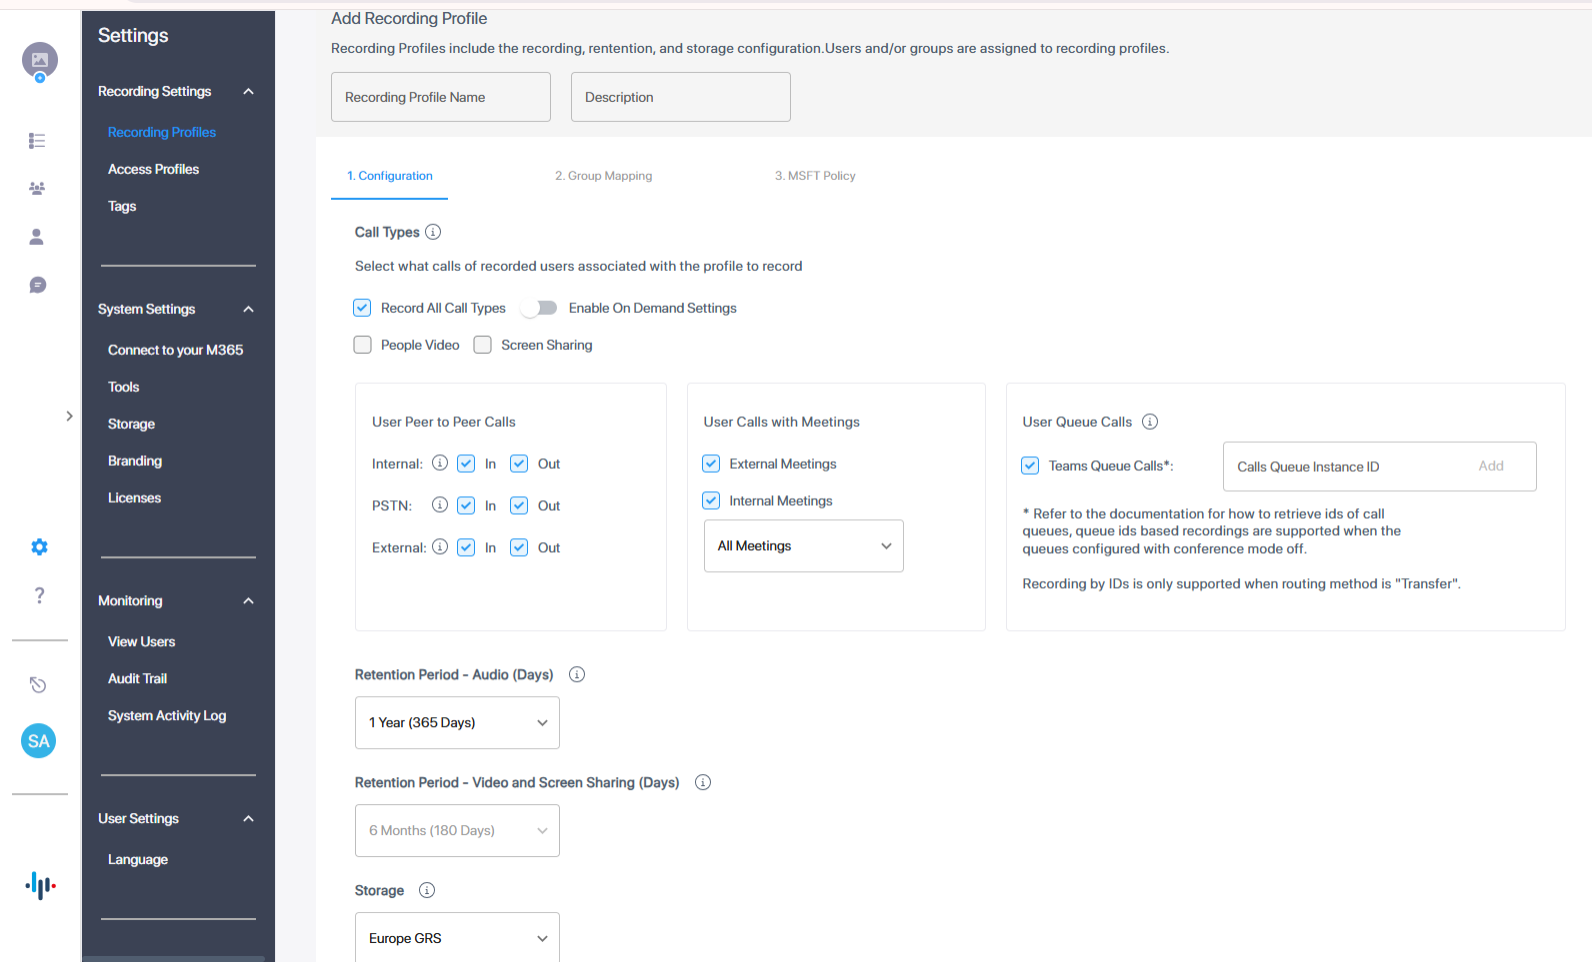This screenshot has height=962, width=1592.
Task: Open the audio retention 1 Year dropdown
Action: click(457, 723)
